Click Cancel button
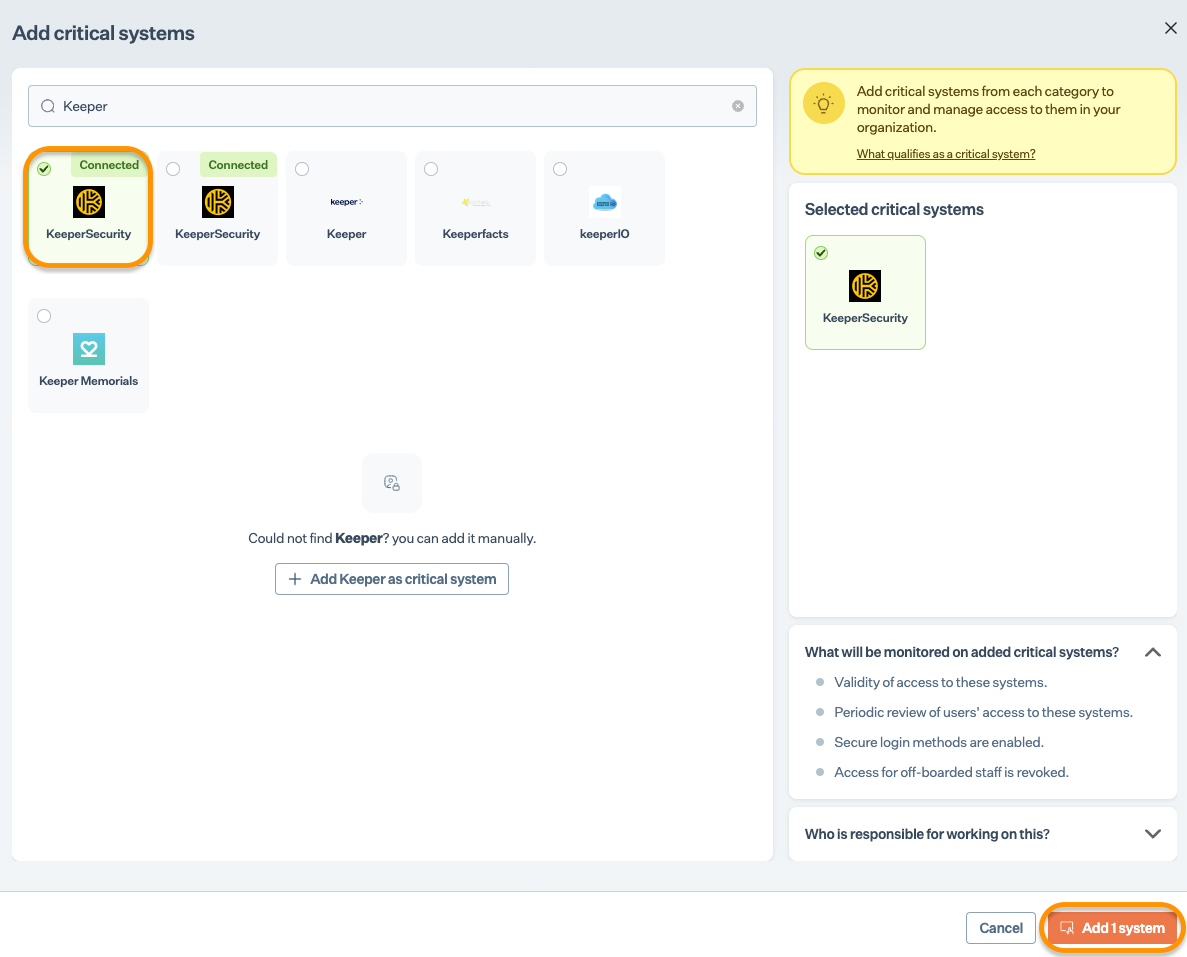The width and height of the screenshot is (1187, 957). 1001,928
